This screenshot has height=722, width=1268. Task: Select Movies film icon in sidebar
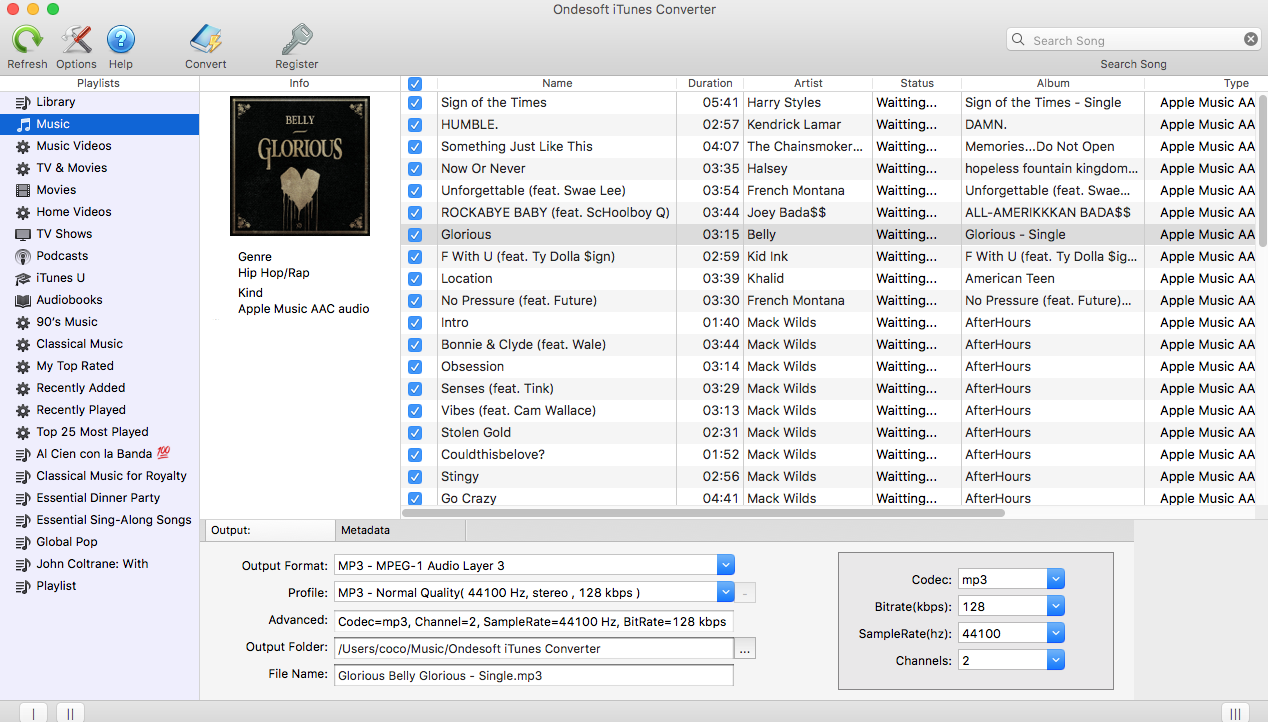[23, 190]
